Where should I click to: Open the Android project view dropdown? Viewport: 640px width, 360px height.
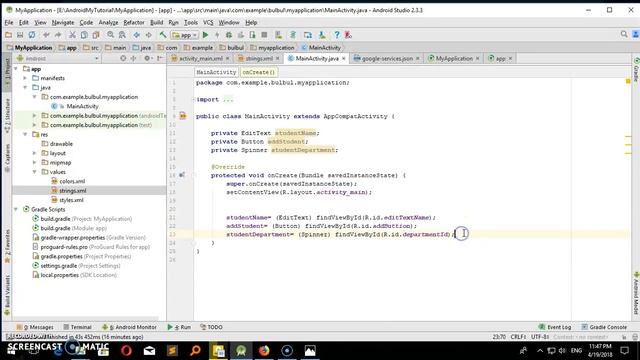(x=58, y=58)
